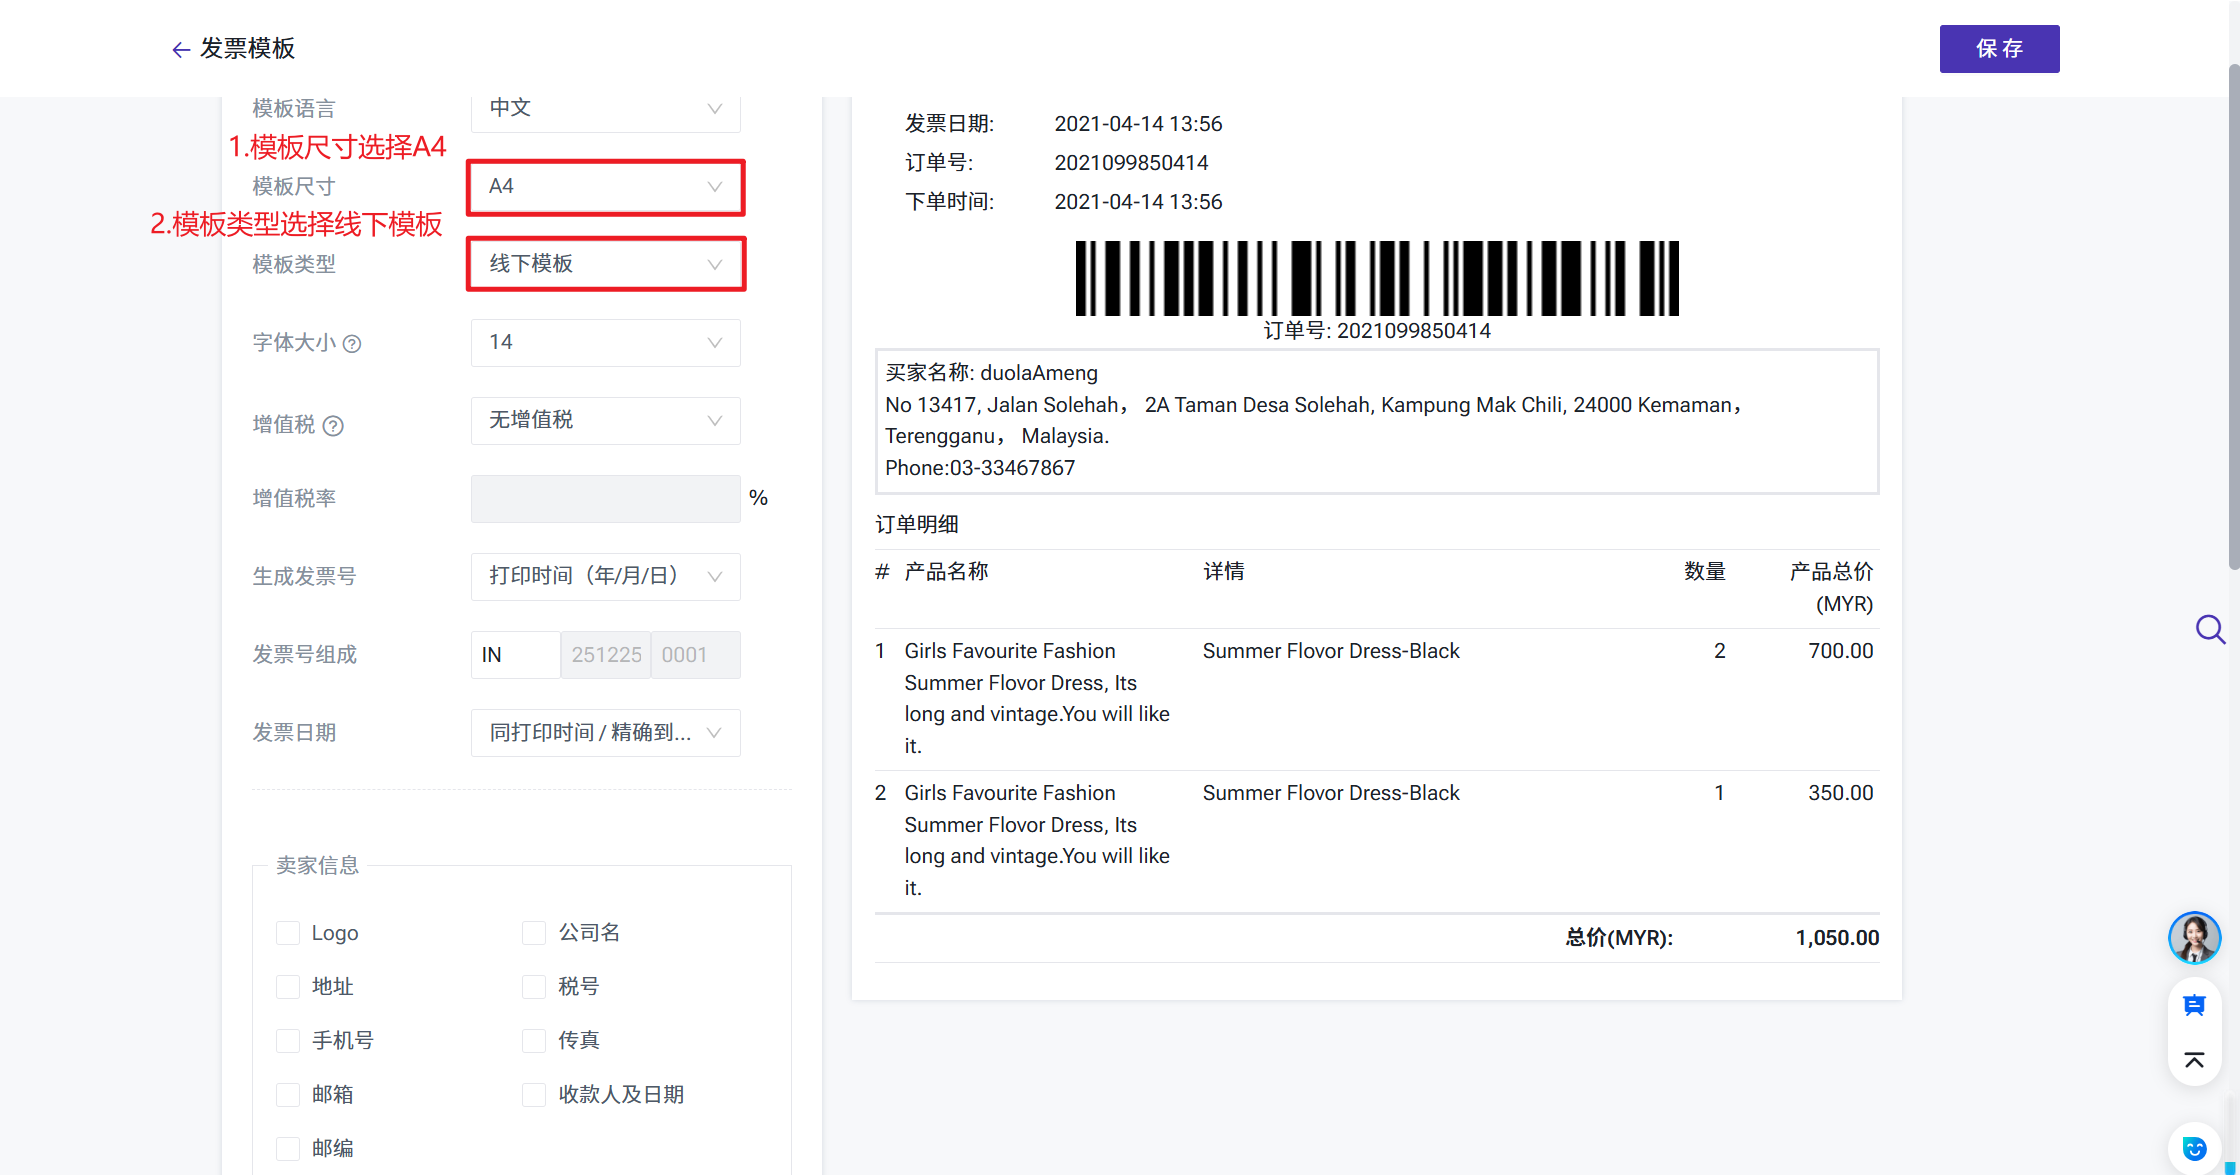Expand the 模板类型 线下模板 dropdown
The image size is (2240, 1175).
point(605,264)
